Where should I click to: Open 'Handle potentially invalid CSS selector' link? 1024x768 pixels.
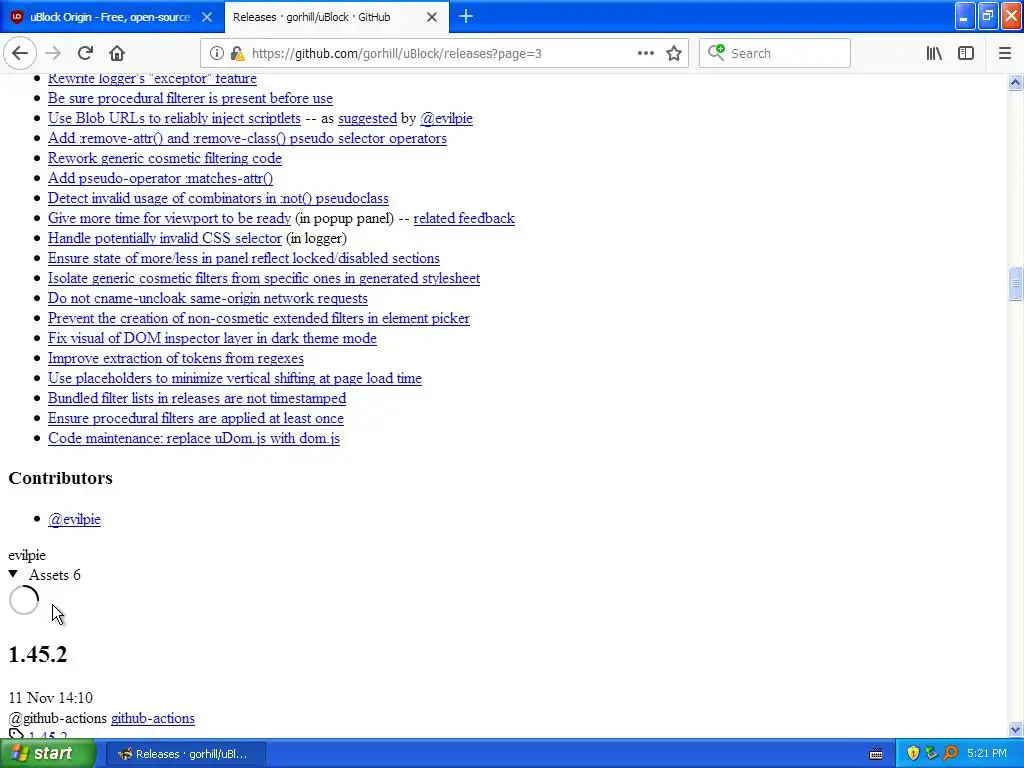click(x=165, y=238)
